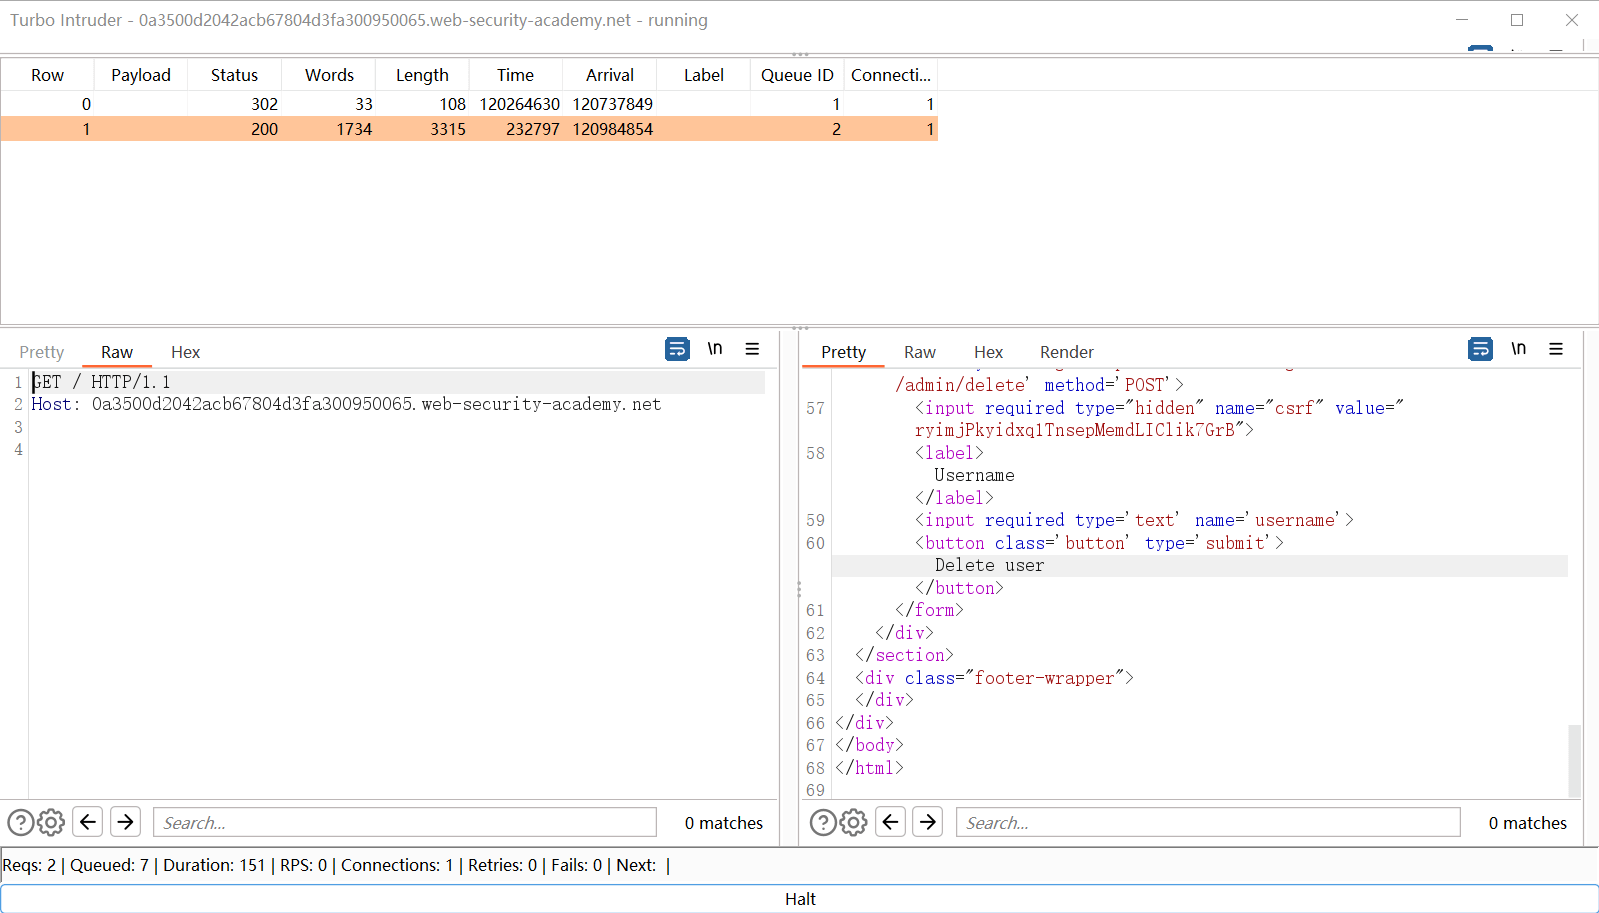
Task: Open the request pane hamburger options menu
Action: 752,349
